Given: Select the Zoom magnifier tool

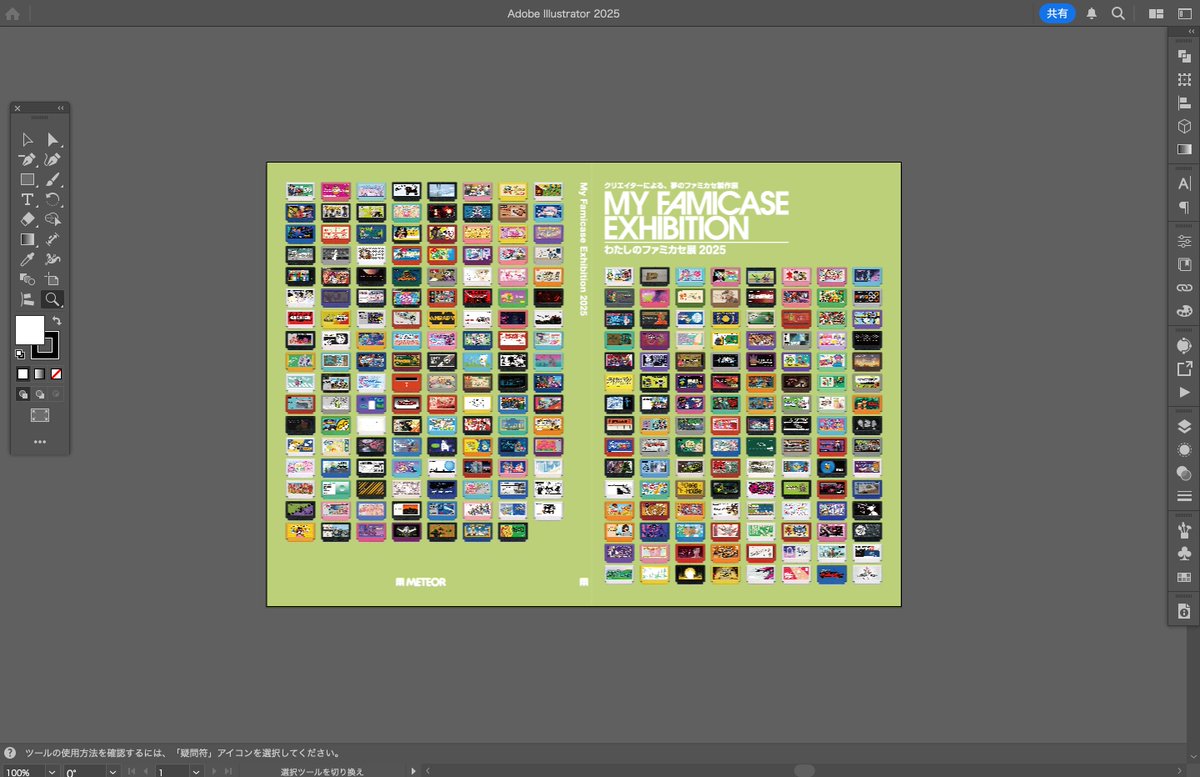Looking at the screenshot, I should (x=52, y=299).
